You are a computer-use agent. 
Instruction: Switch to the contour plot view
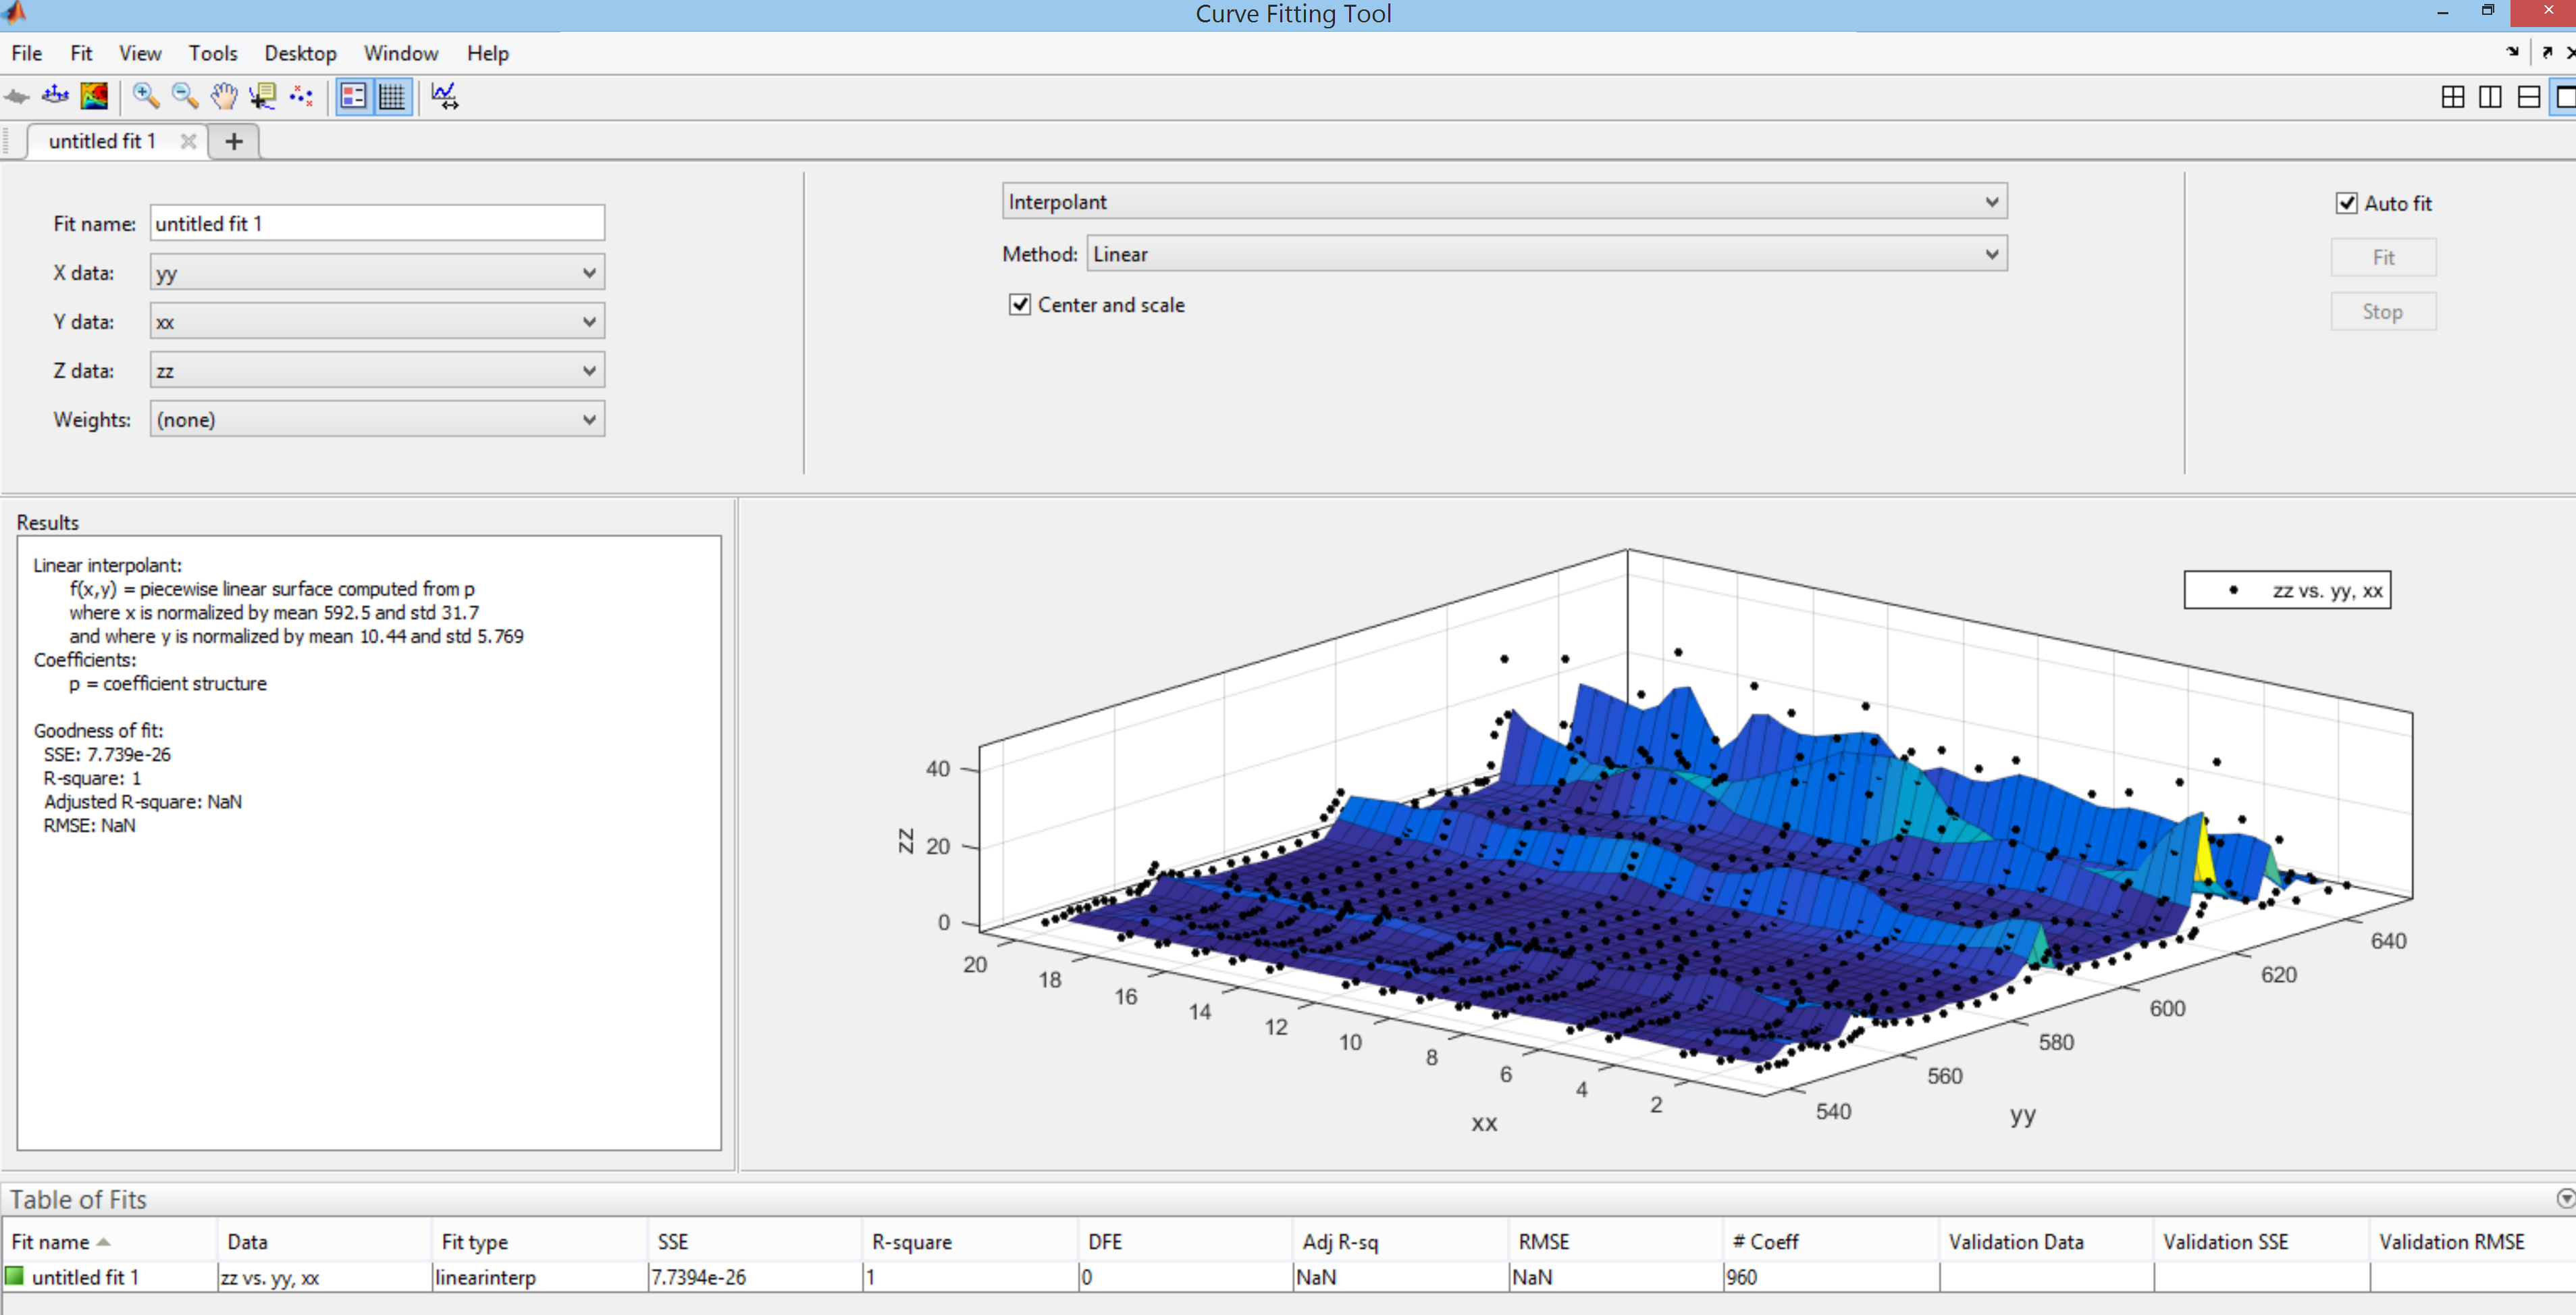coord(94,96)
